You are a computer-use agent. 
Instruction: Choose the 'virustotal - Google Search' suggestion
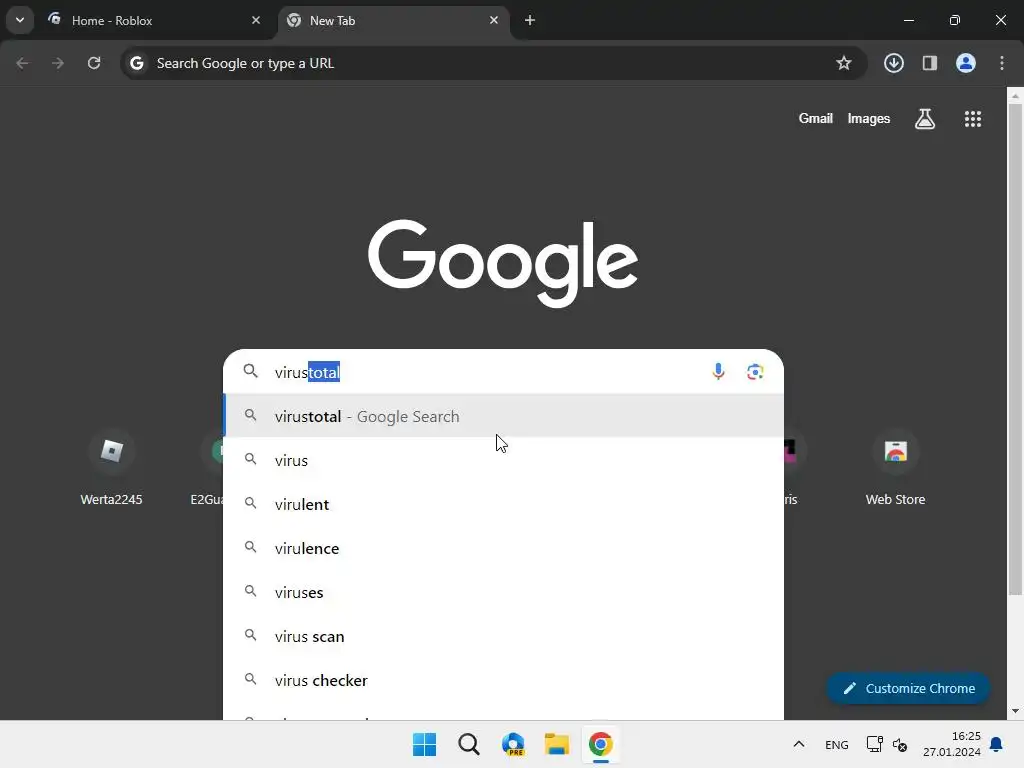click(x=503, y=416)
